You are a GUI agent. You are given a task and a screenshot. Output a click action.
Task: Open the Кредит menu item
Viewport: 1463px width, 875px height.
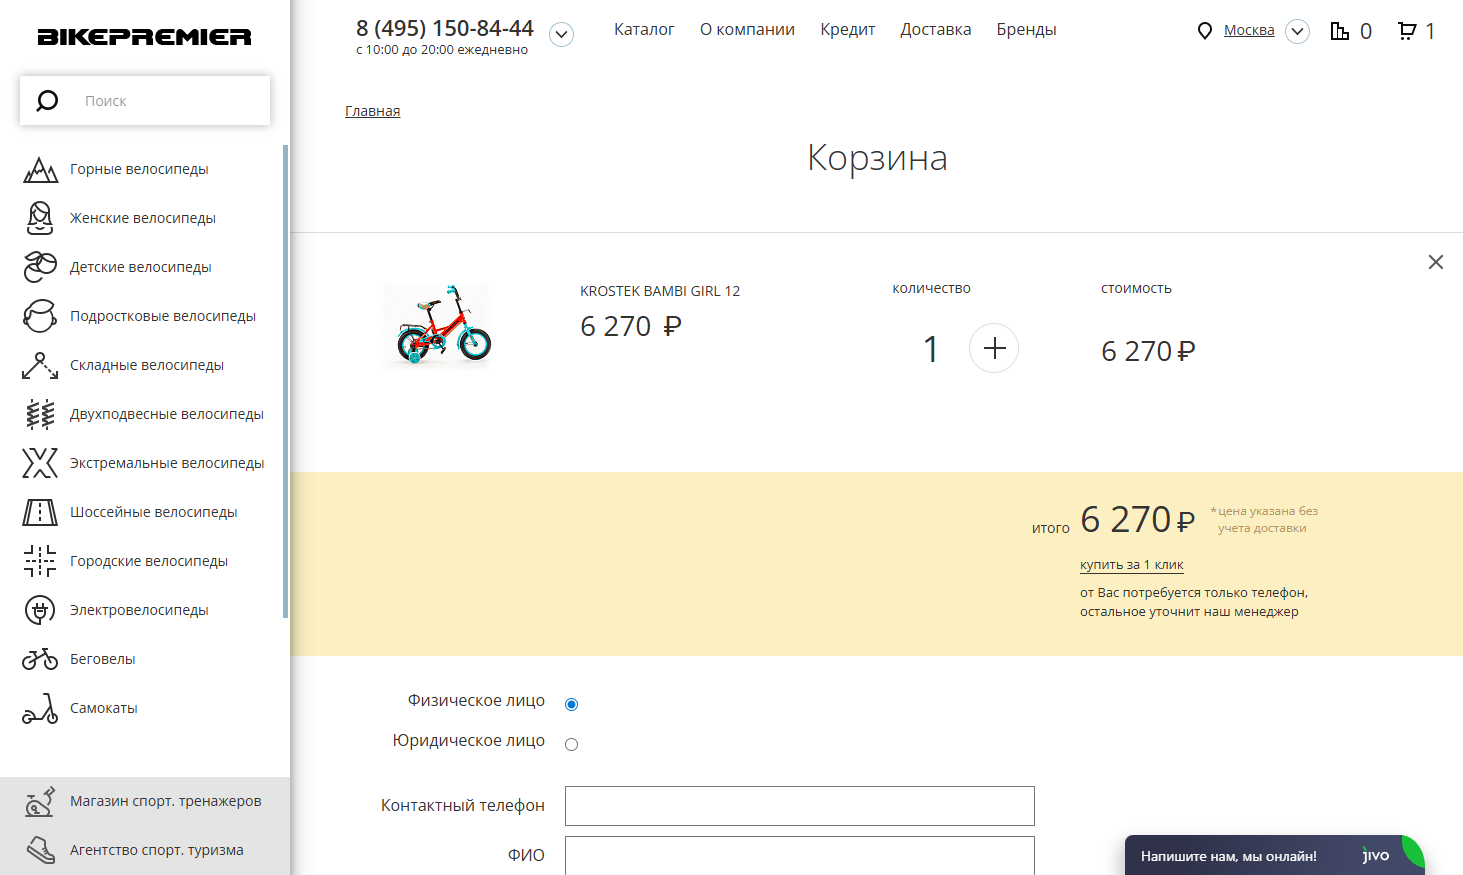coord(847,30)
